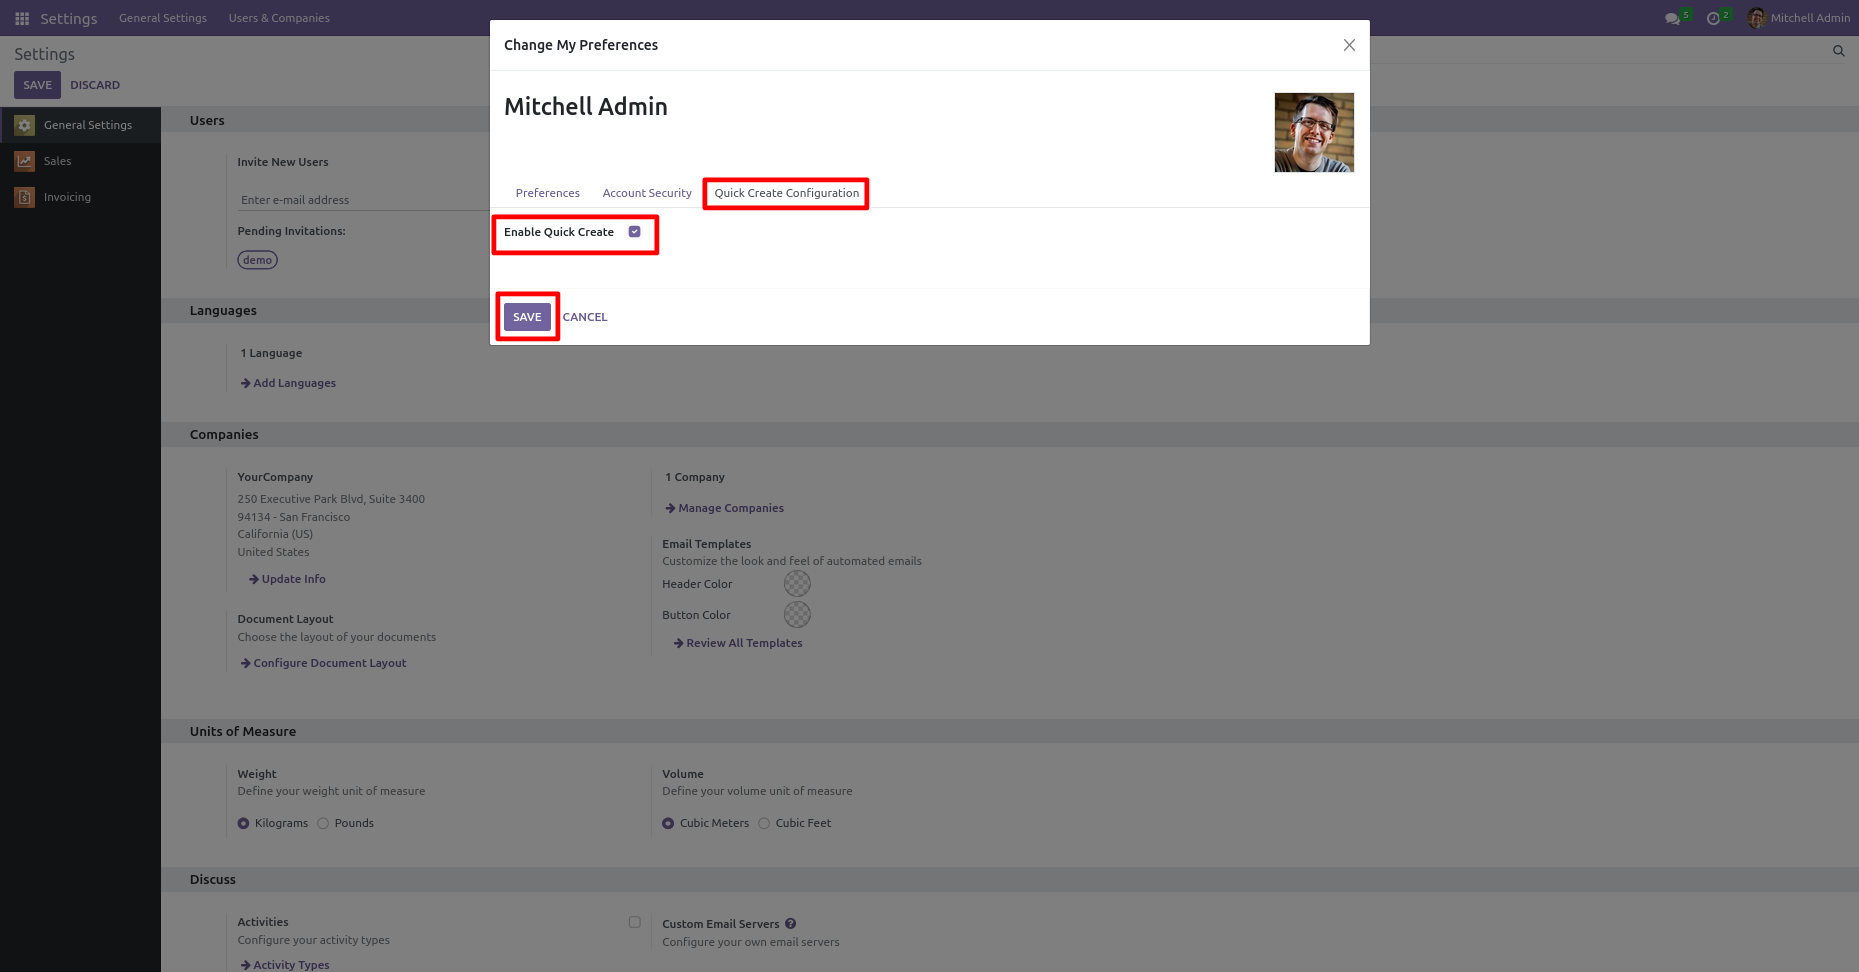1859x972 pixels.
Task: Click the search magnifier icon
Action: click(1838, 51)
